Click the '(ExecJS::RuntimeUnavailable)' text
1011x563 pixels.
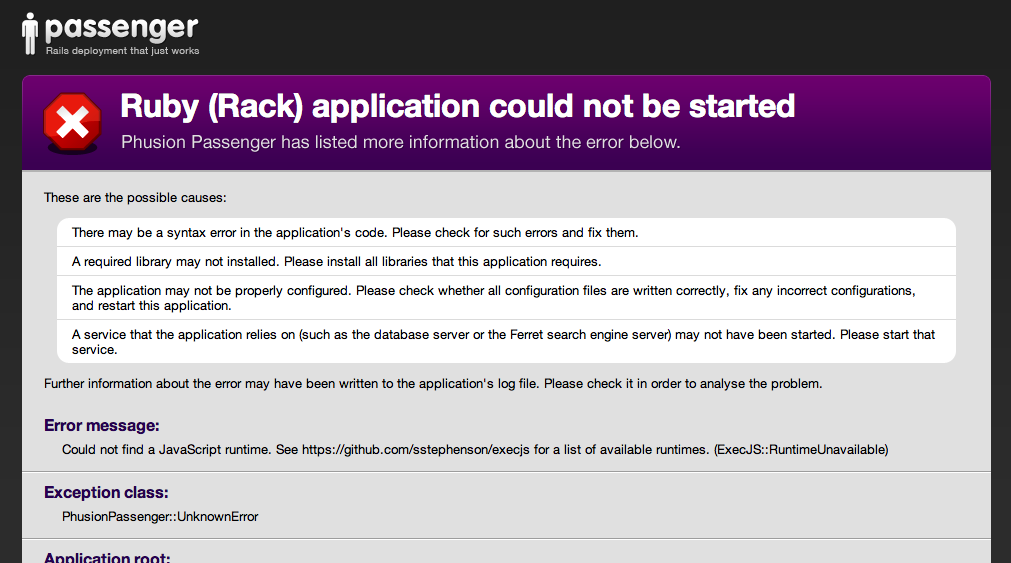[x=801, y=449]
